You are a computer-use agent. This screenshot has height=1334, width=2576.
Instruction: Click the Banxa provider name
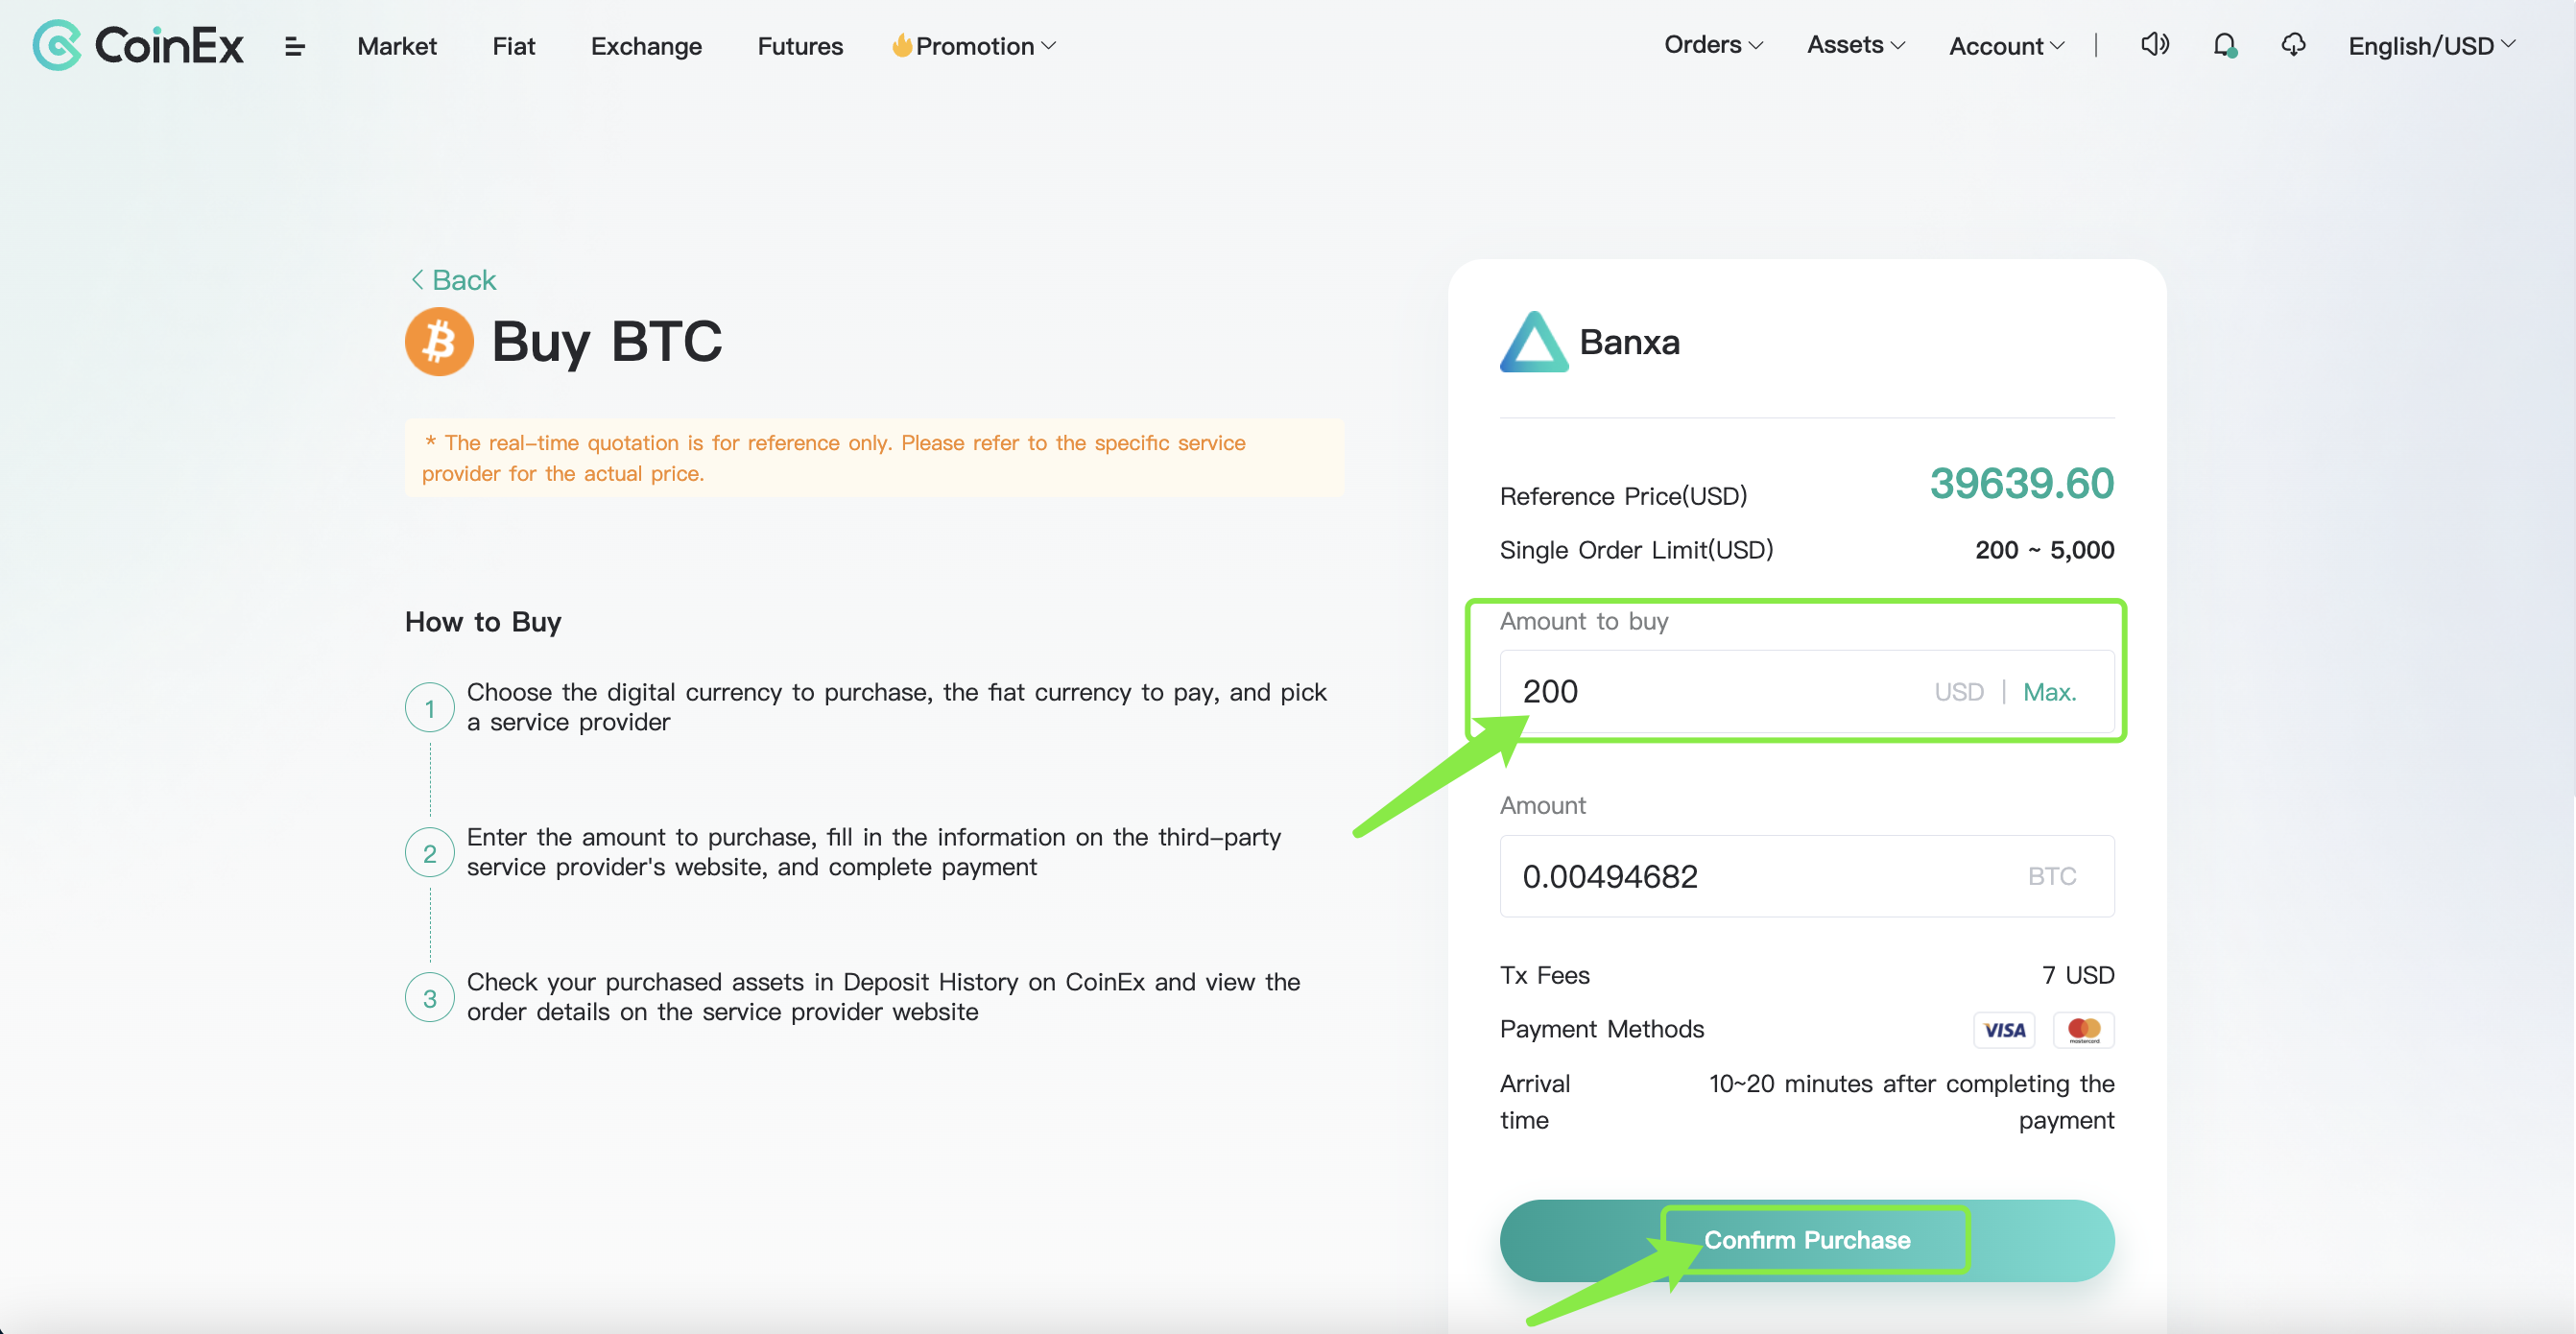coord(1629,342)
